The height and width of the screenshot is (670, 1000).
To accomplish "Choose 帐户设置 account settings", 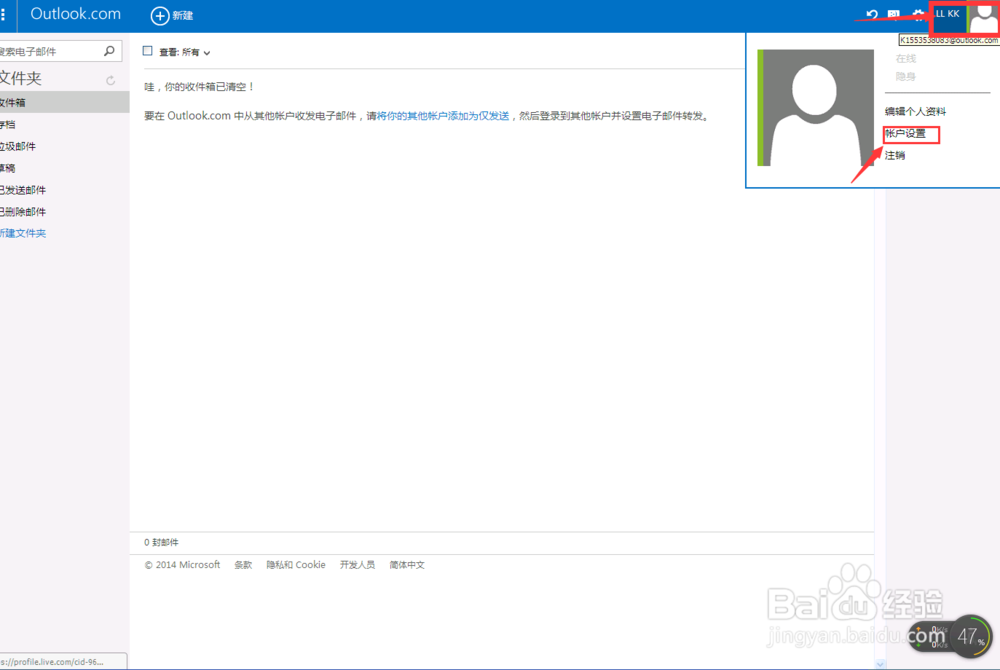I will (905, 134).
